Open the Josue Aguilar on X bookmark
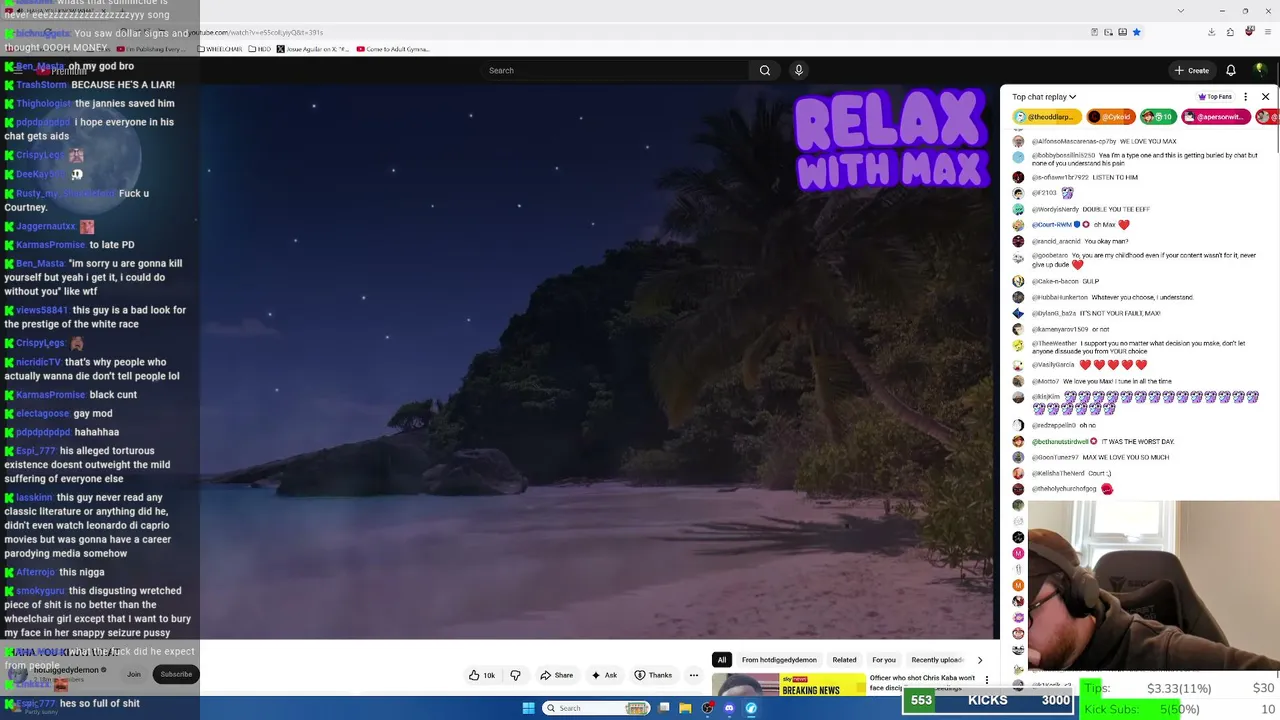Image resolution: width=1280 pixels, height=720 pixels. (x=313, y=49)
